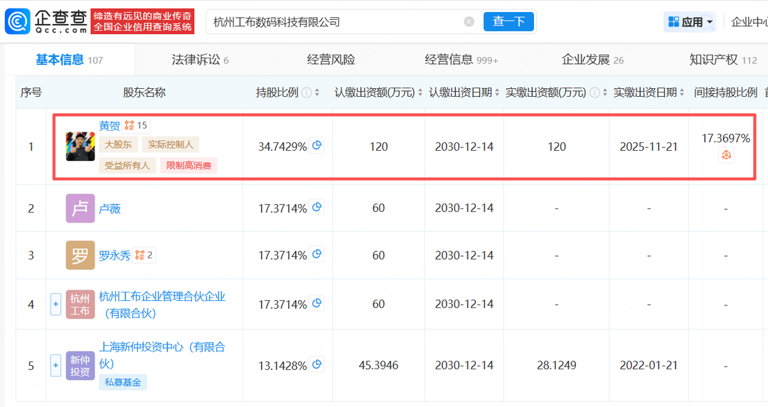This screenshot has width=768, height=407.
Task: Open shareholding history icon for 34.7429%
Action: pos(317,145)
